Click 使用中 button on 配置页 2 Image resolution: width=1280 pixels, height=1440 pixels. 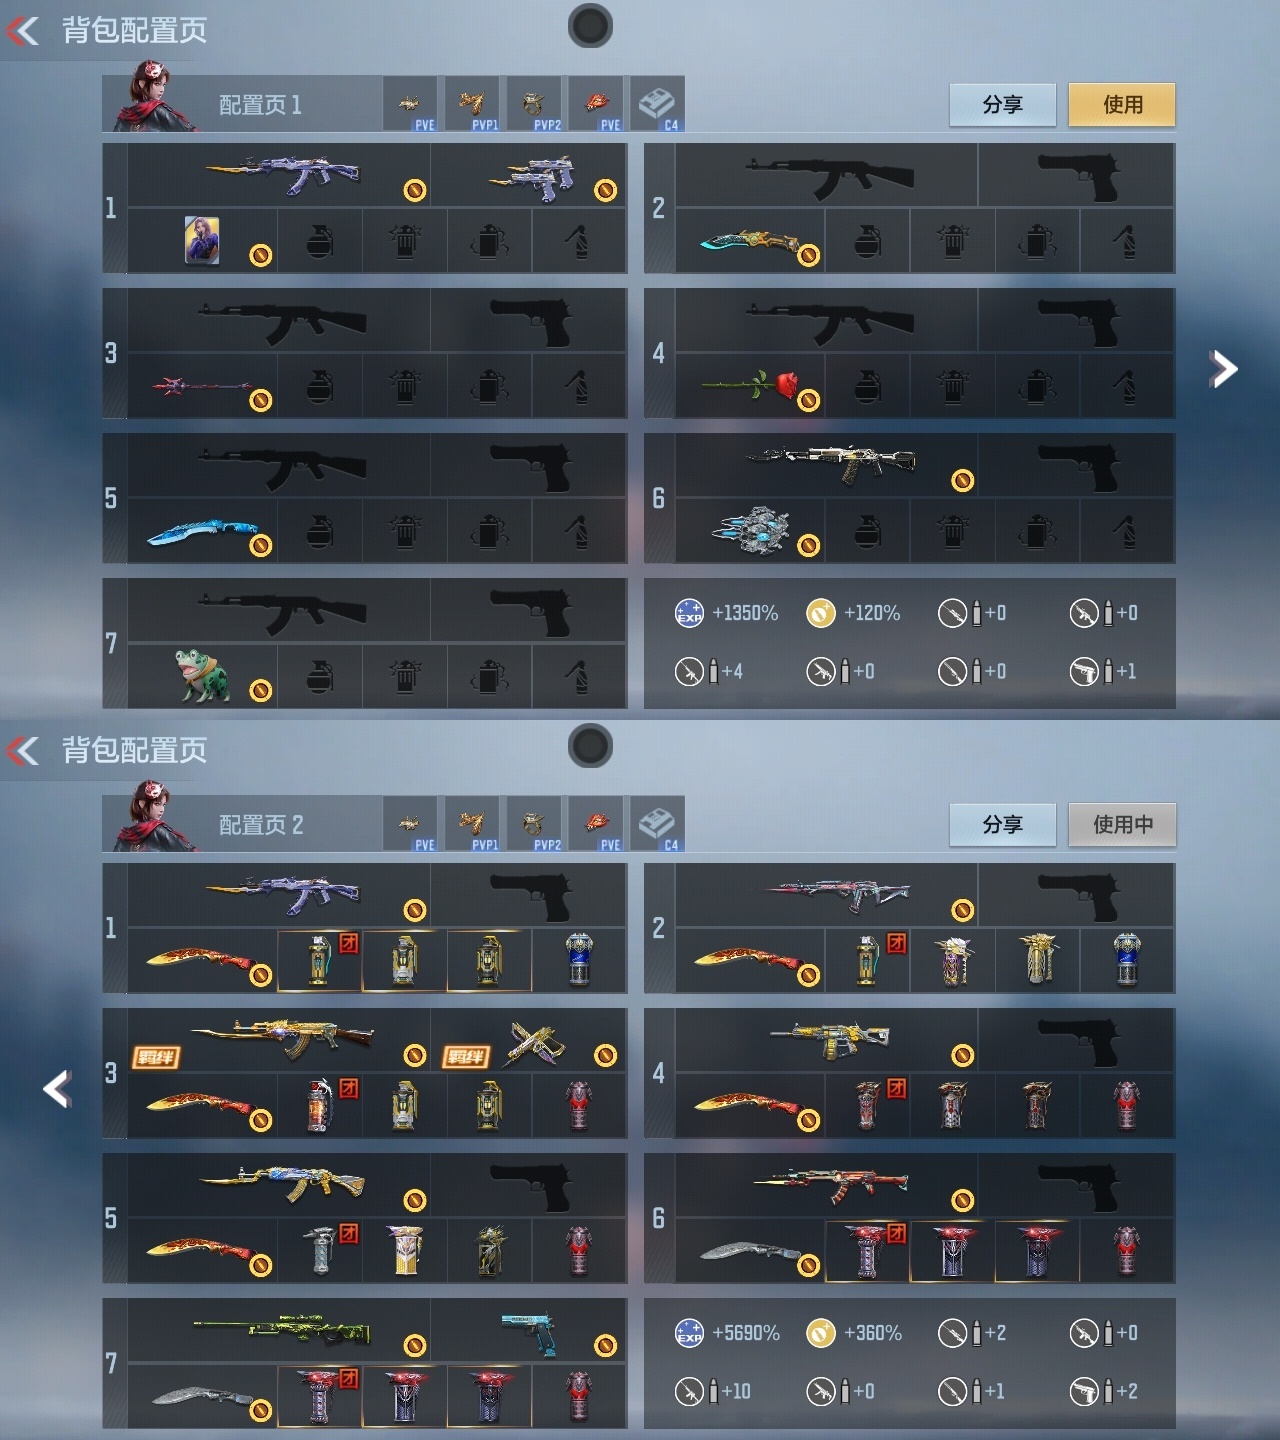(1122, 825)
